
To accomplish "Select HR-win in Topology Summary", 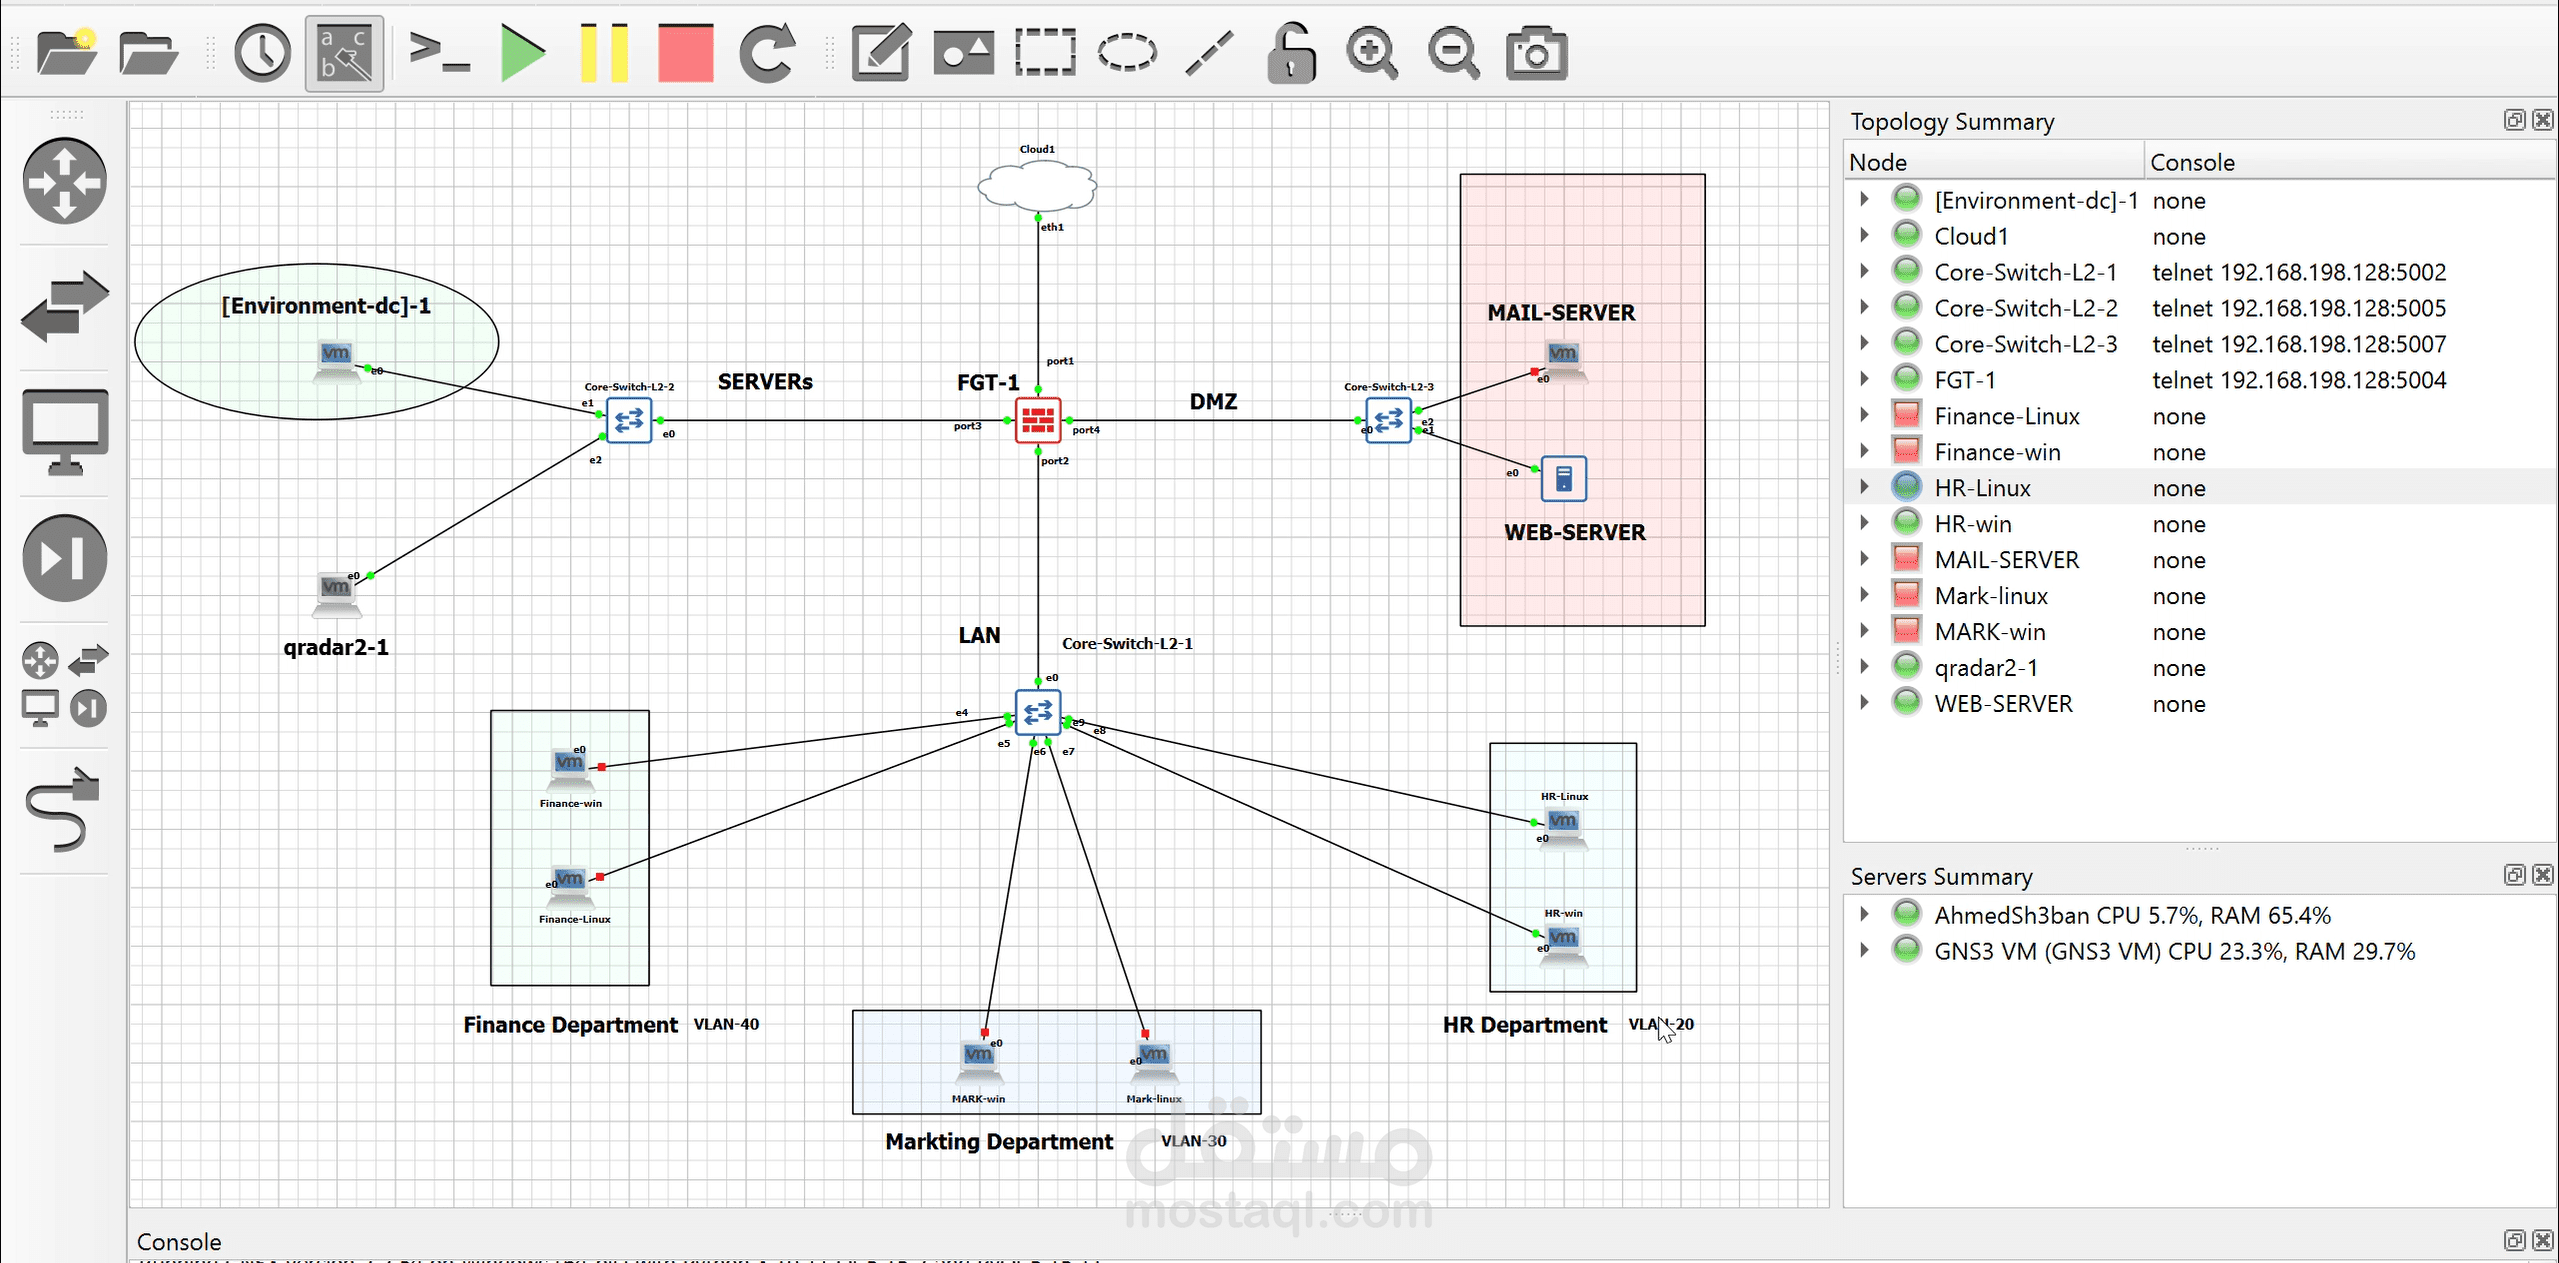I will 1972,524.
